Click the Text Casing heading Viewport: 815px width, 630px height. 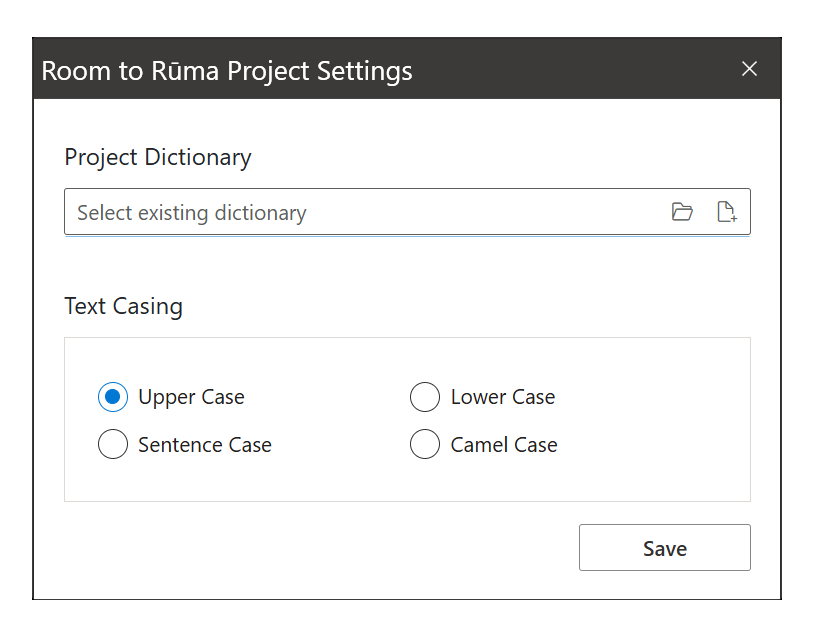(123, 306)
